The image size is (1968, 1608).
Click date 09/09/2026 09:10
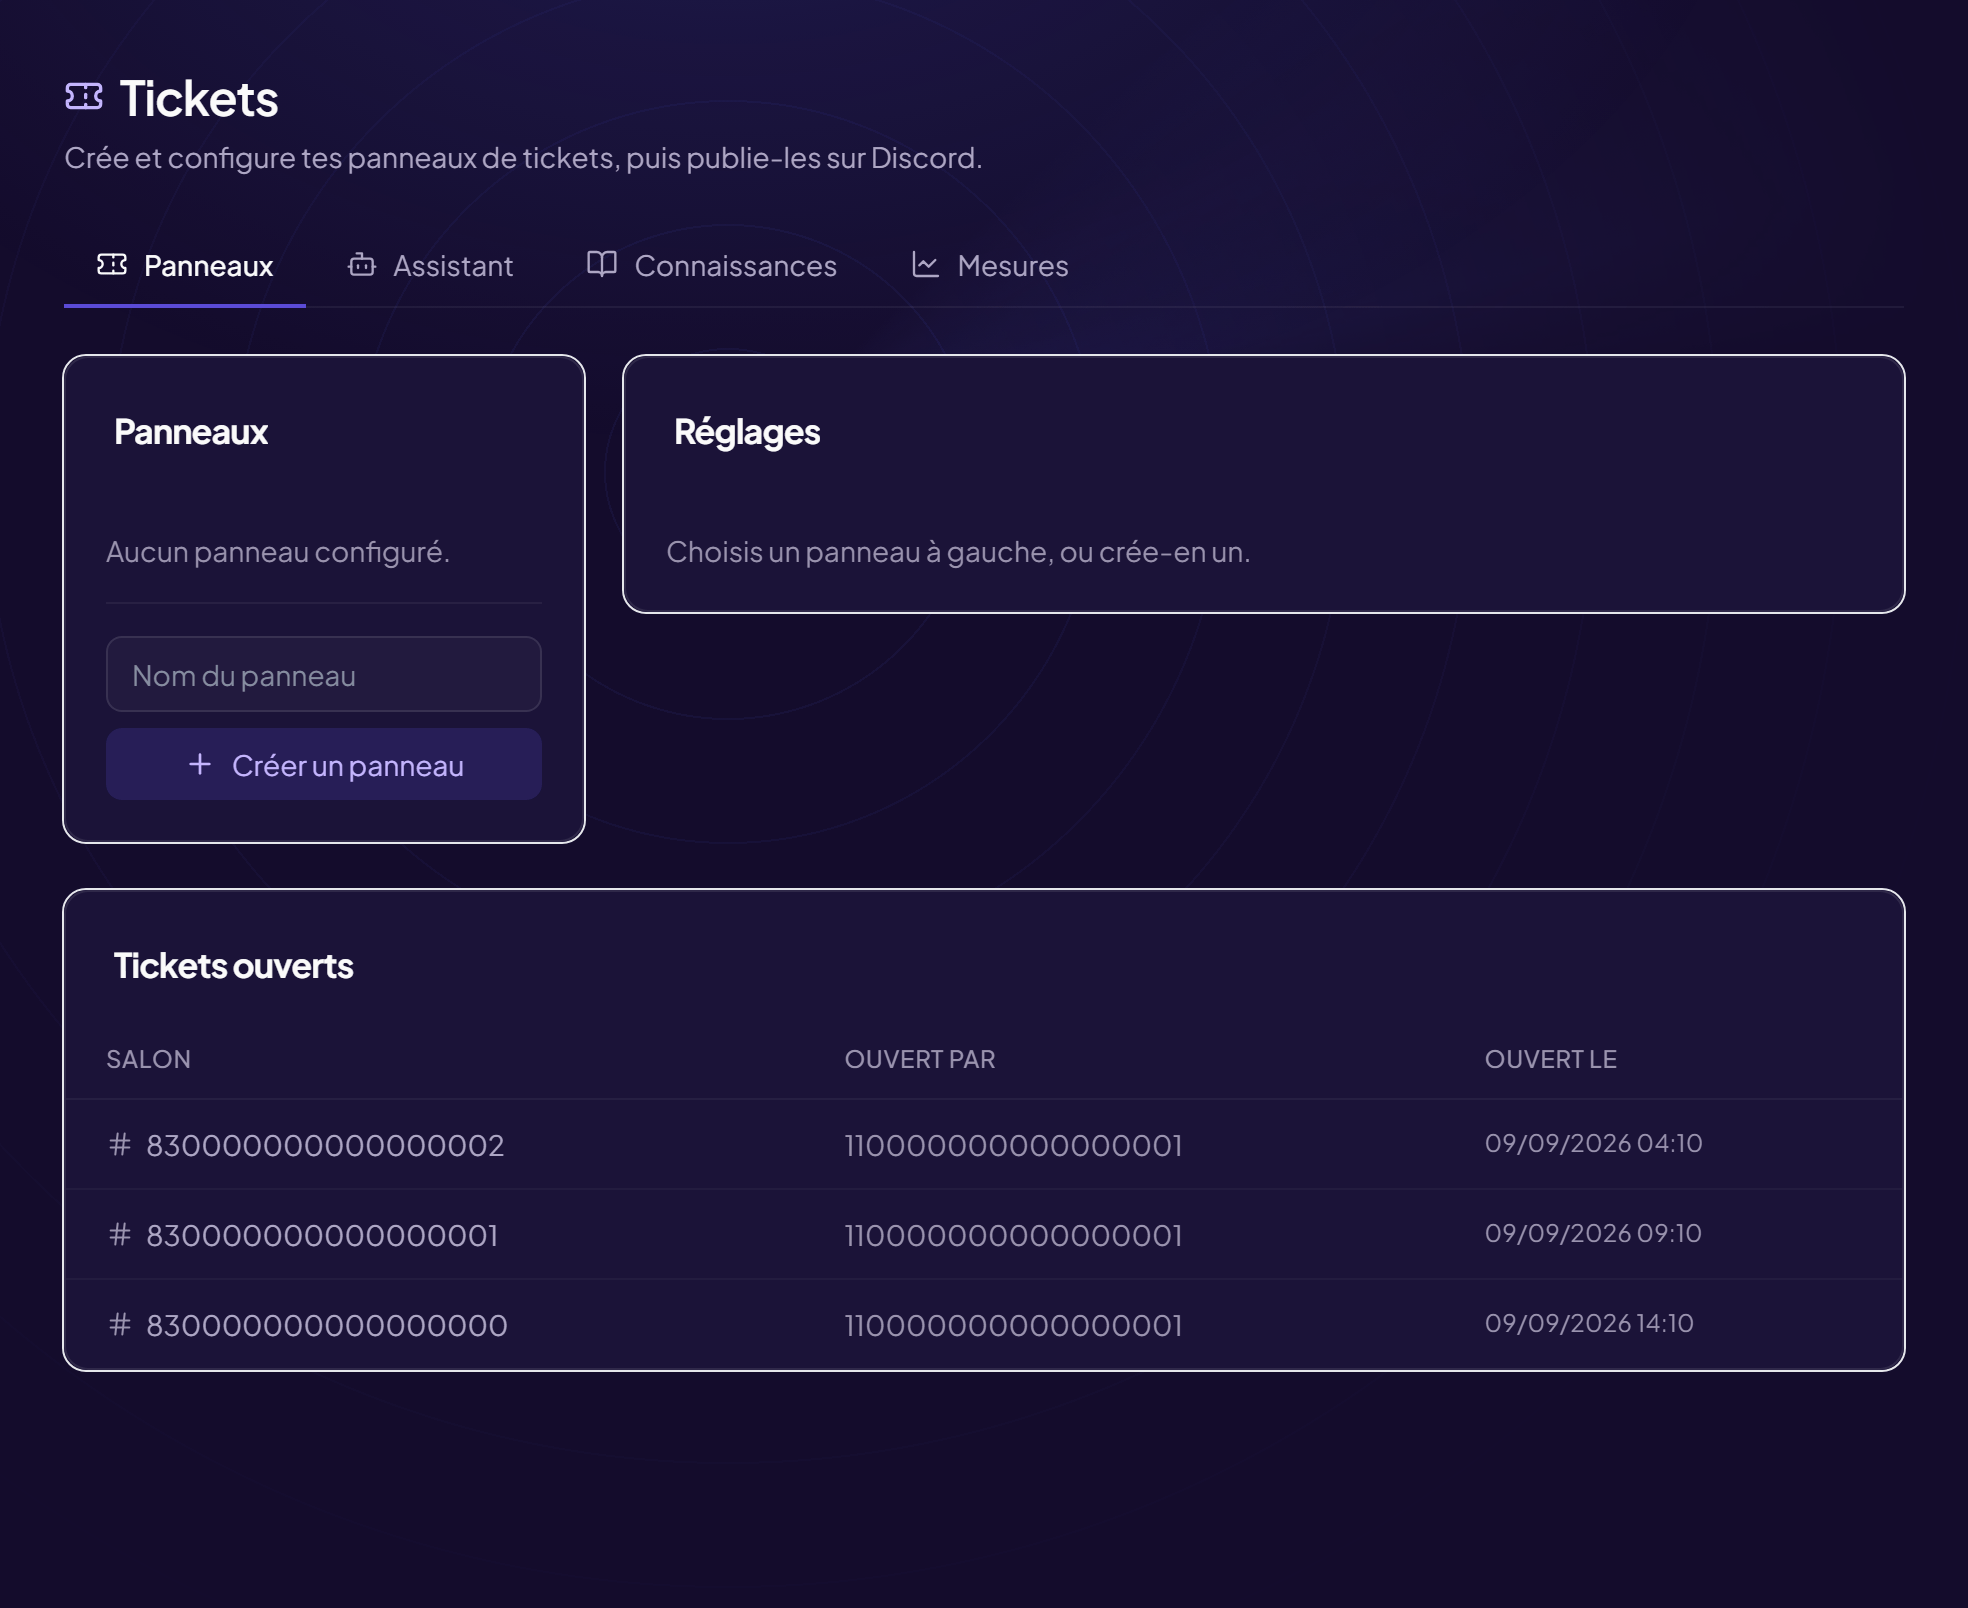tap(1593, 1233)
